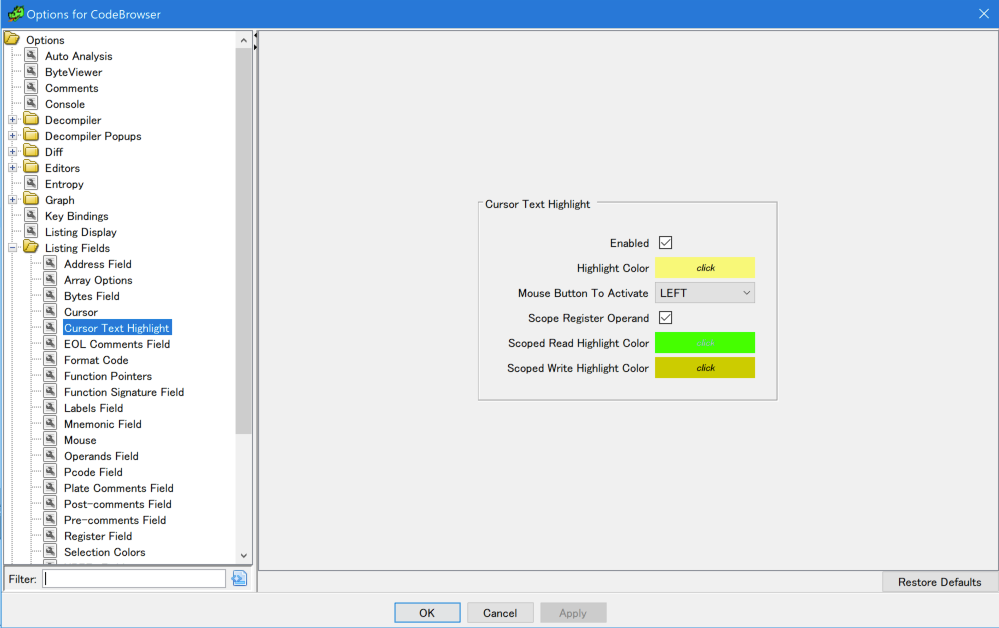
Task: Click the Labels Field options icon
Action: click(x=50, y=407)
